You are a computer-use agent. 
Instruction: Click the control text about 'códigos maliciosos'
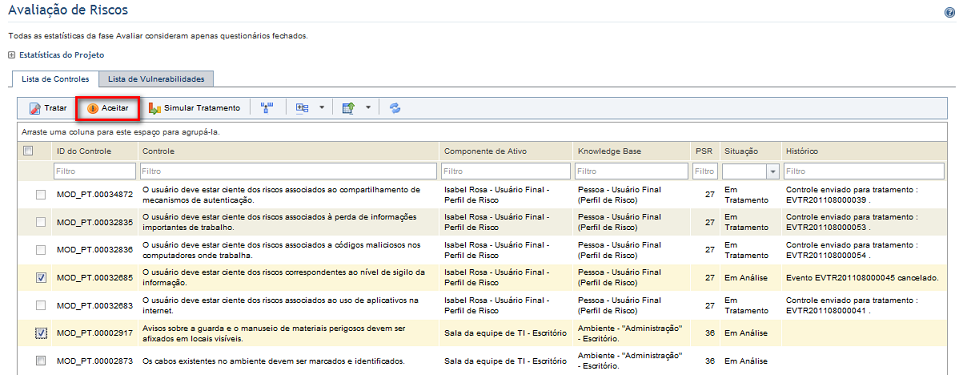coord(281,250)
